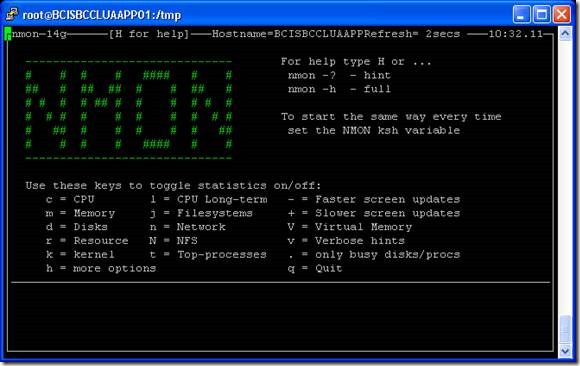
Task: Click the 'Hostname=BCISBCCLUAAPP' text
Action: tap(288, 34)
